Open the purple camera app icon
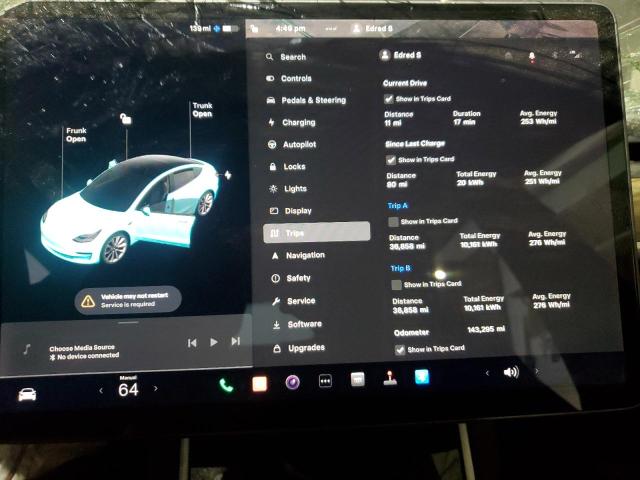Screen dimensions: 640x480 (x=292, y=382)
